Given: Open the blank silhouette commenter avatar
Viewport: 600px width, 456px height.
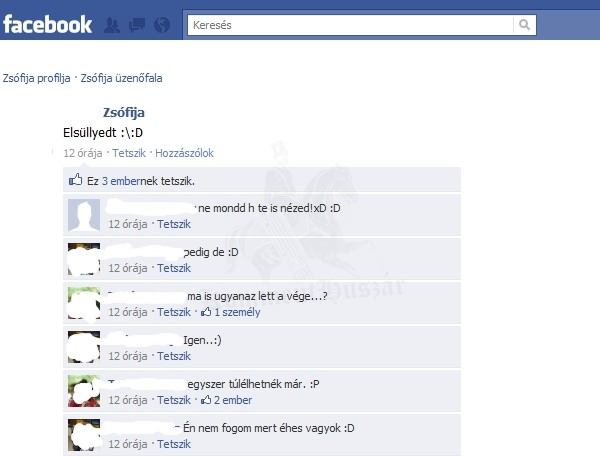Looking at the screenshot, I should click(84, 215).
